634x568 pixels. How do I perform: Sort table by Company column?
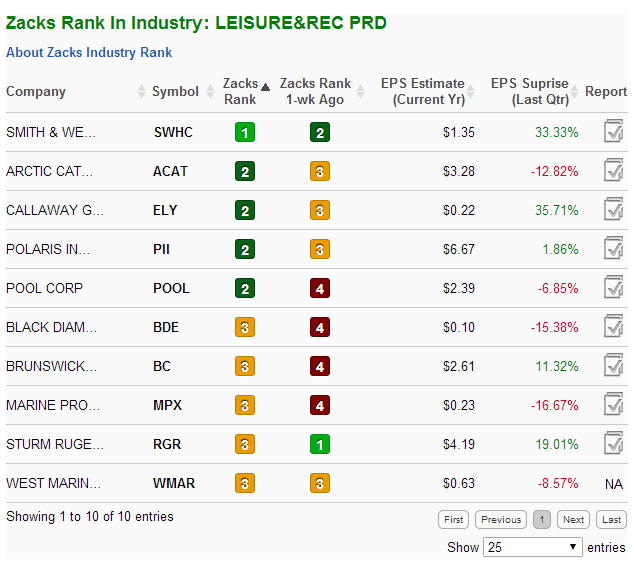pos(36,92)
